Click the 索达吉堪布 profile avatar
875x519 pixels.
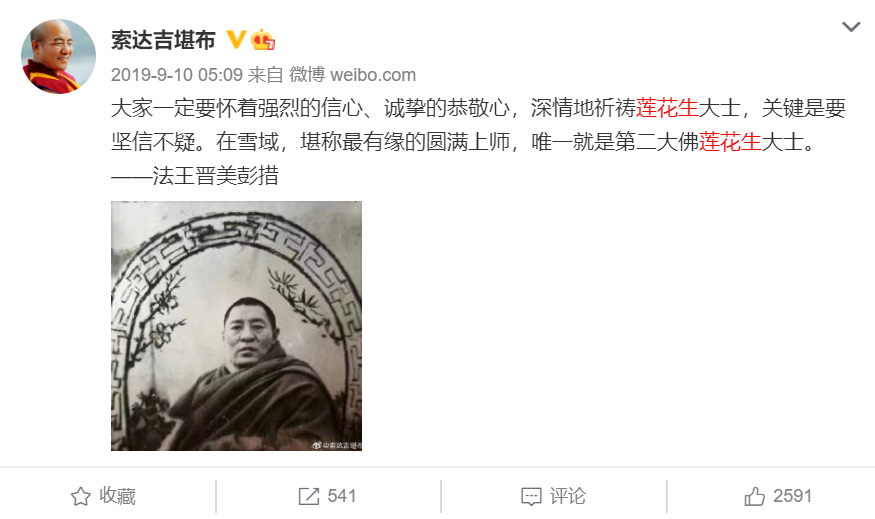pyautogui.click(x=58, y=56)
